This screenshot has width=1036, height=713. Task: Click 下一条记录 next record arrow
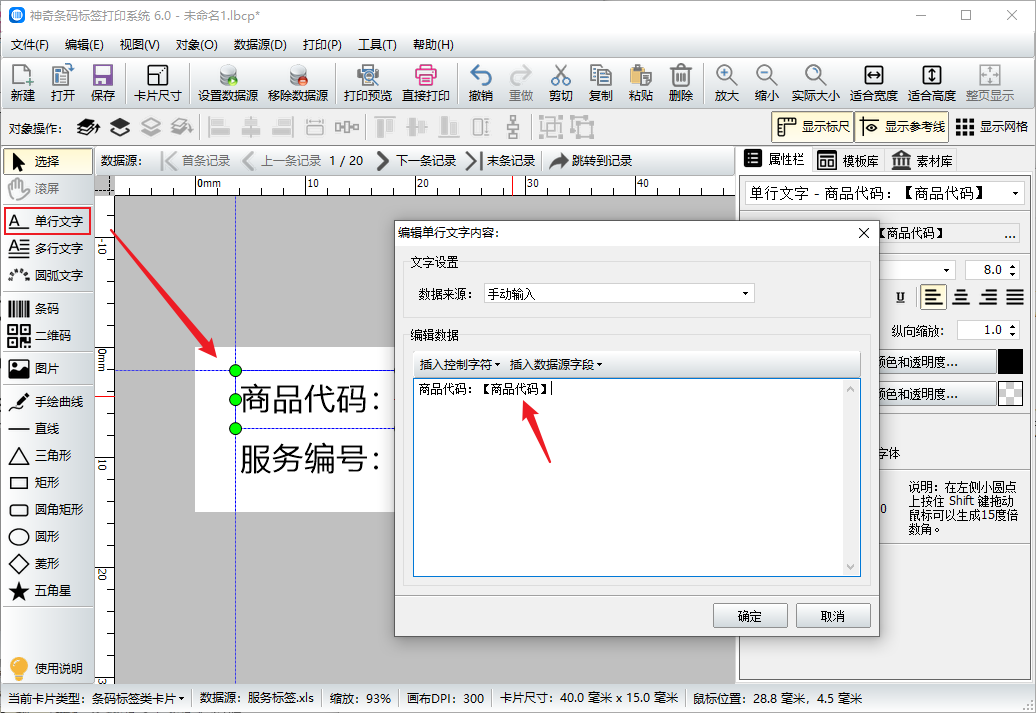tap(416, 161)
